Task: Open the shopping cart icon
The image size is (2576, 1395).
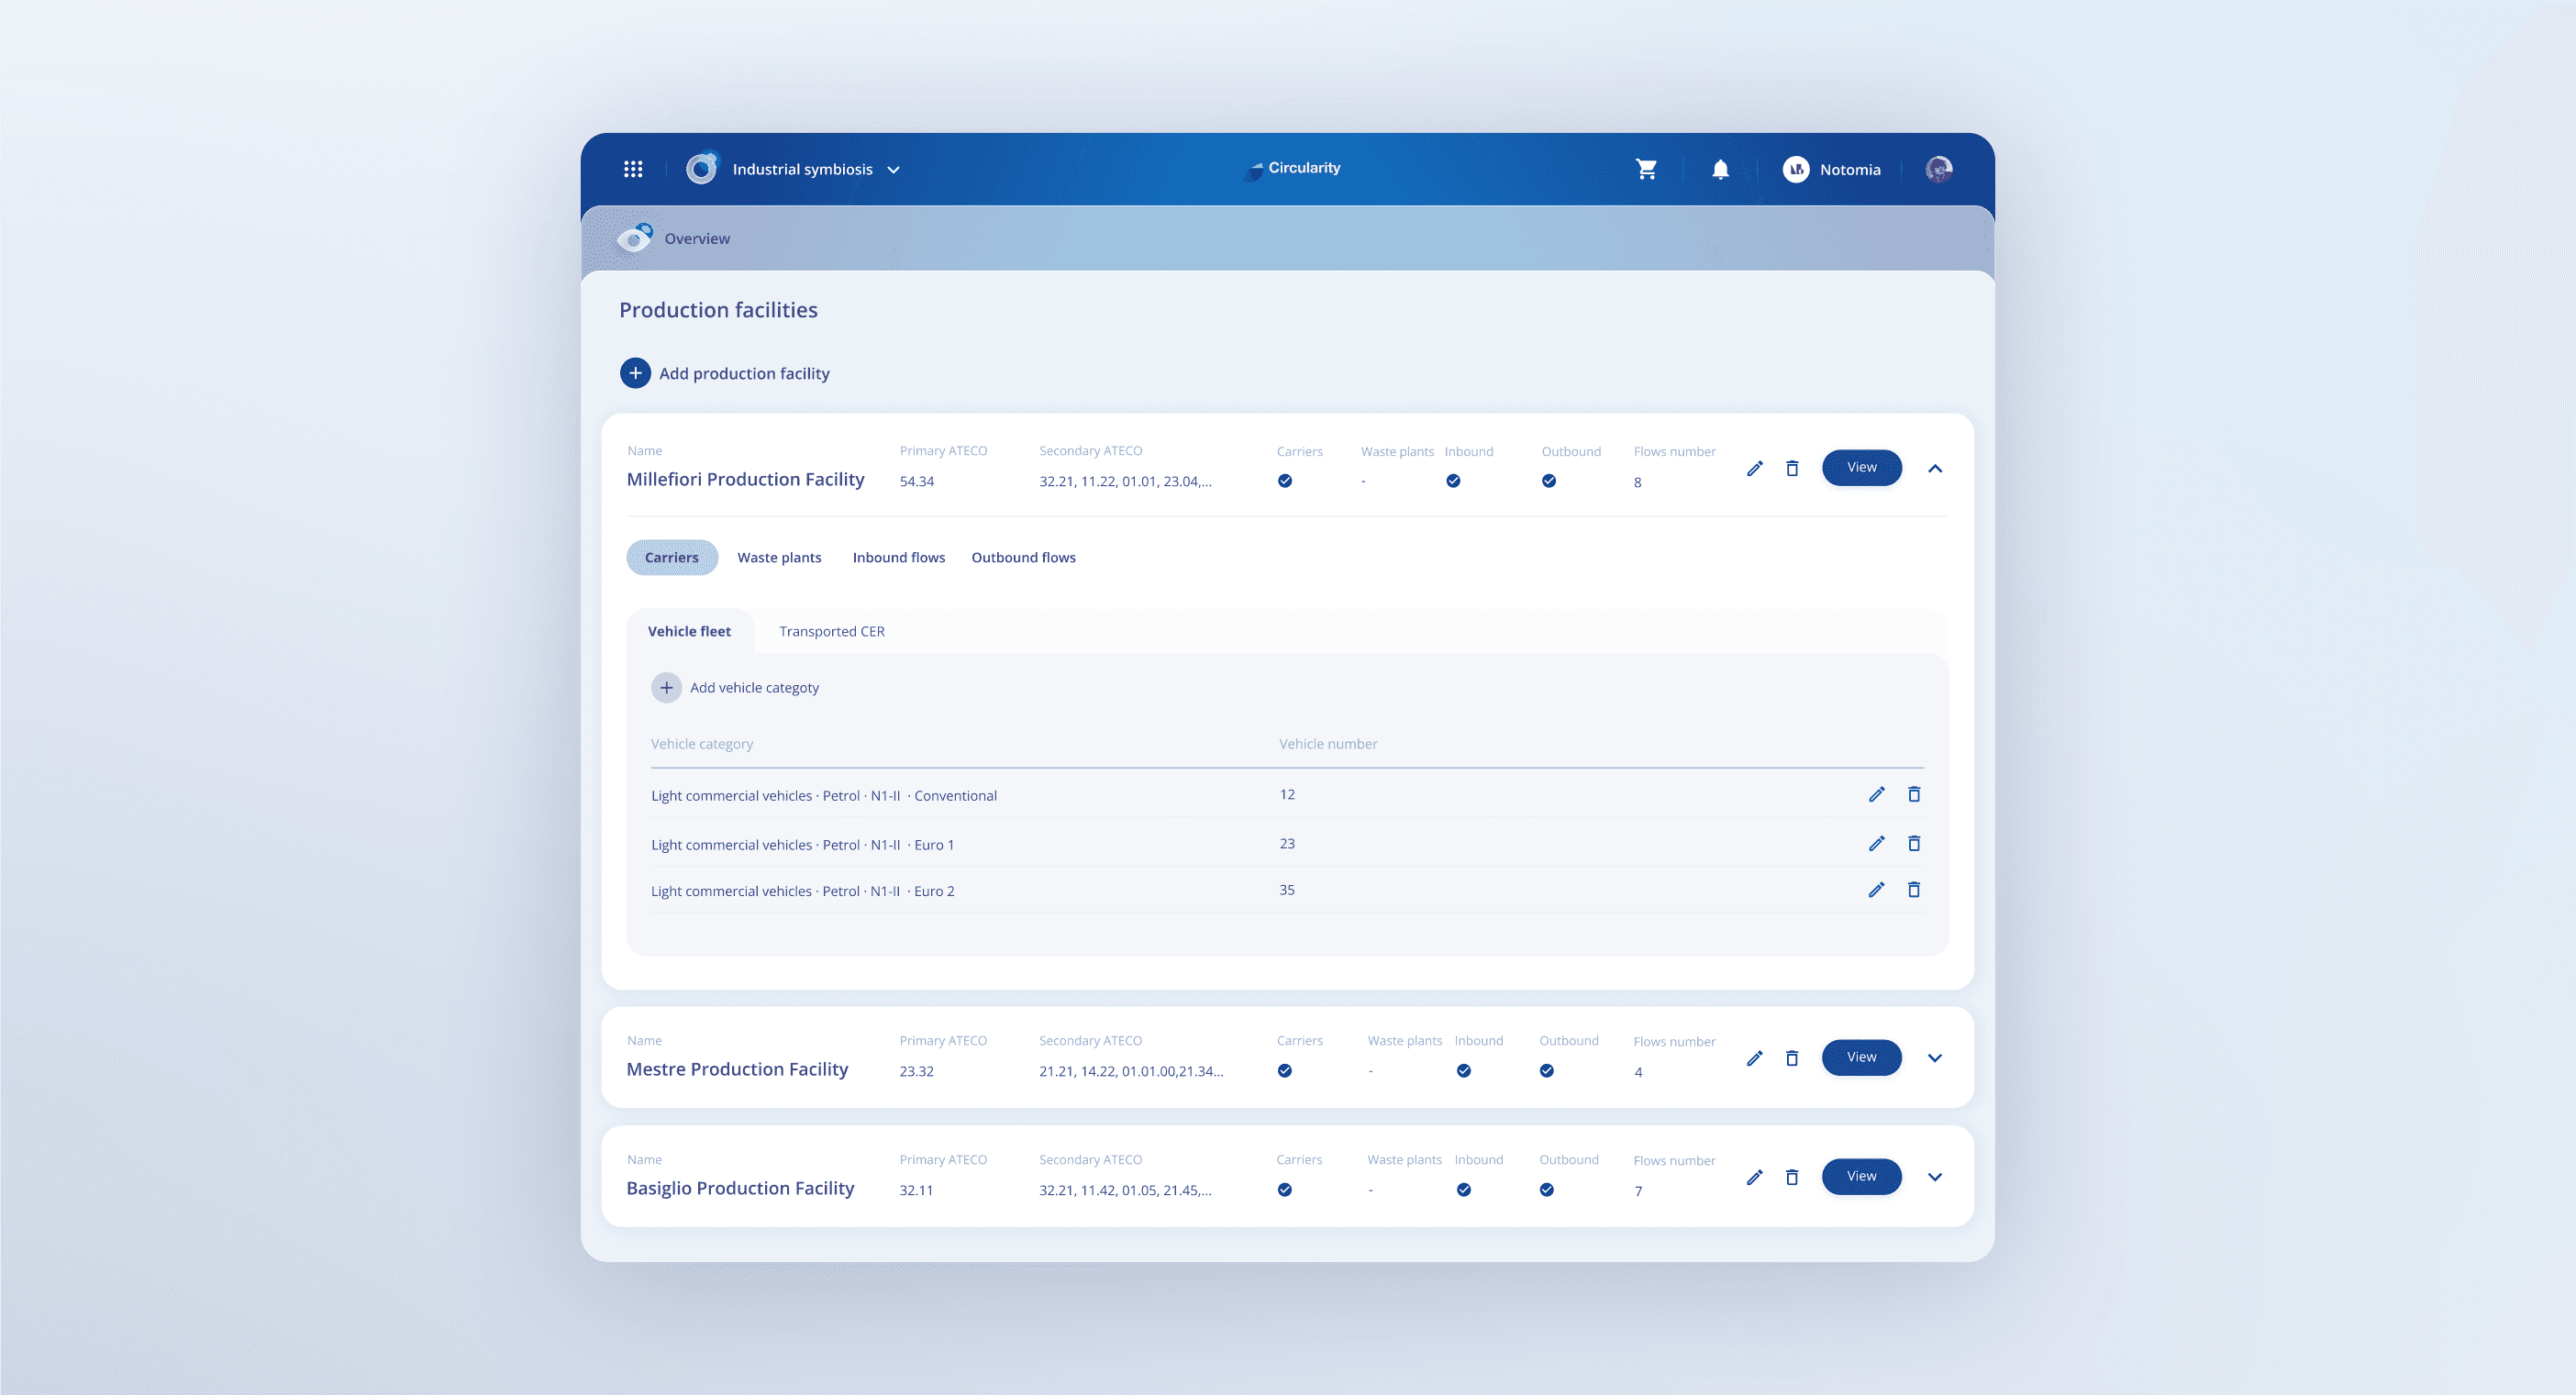Action: tap(1646, 169)
